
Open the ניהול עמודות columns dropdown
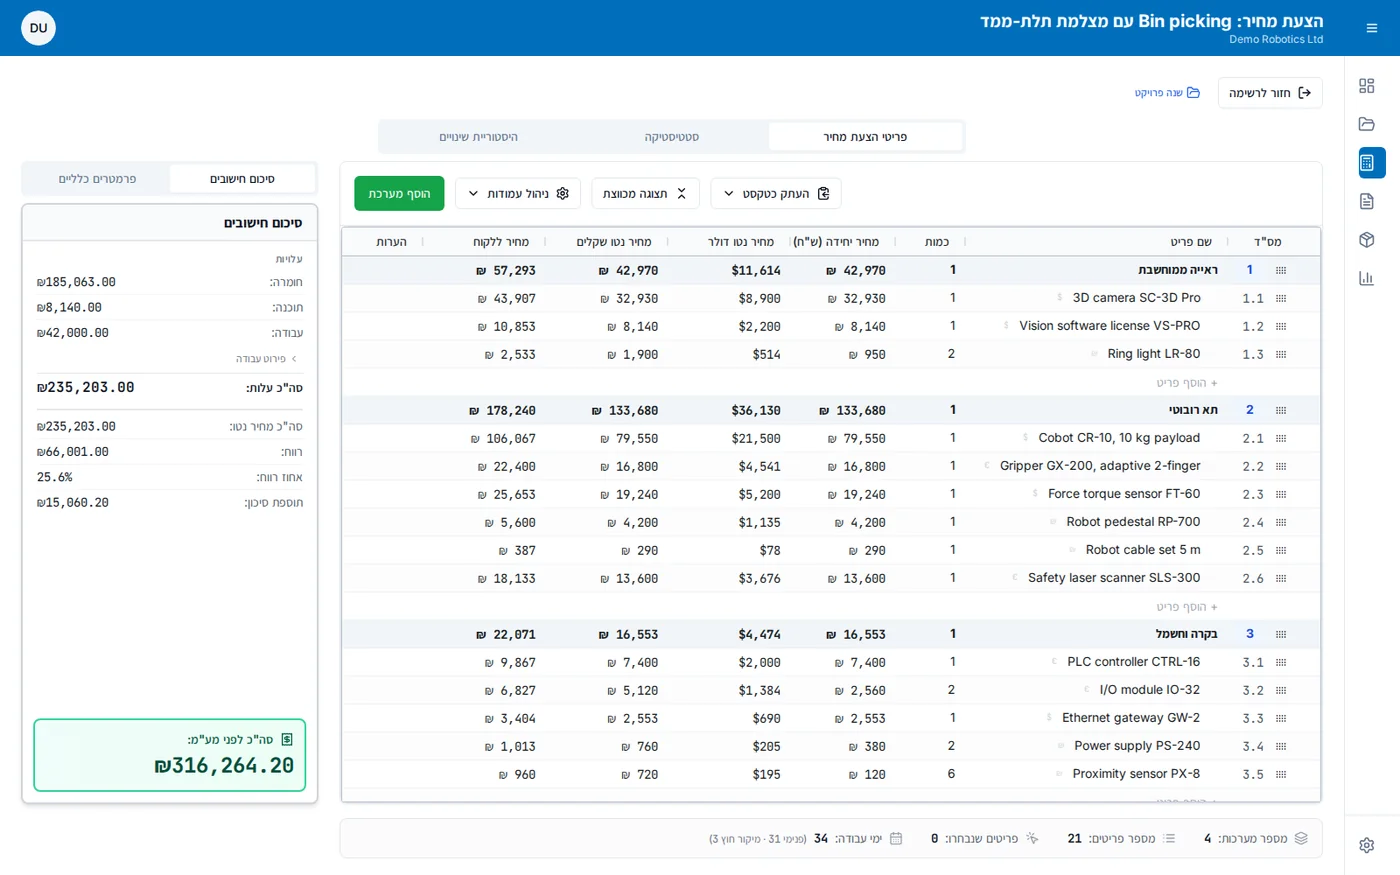tap(518, 193)
